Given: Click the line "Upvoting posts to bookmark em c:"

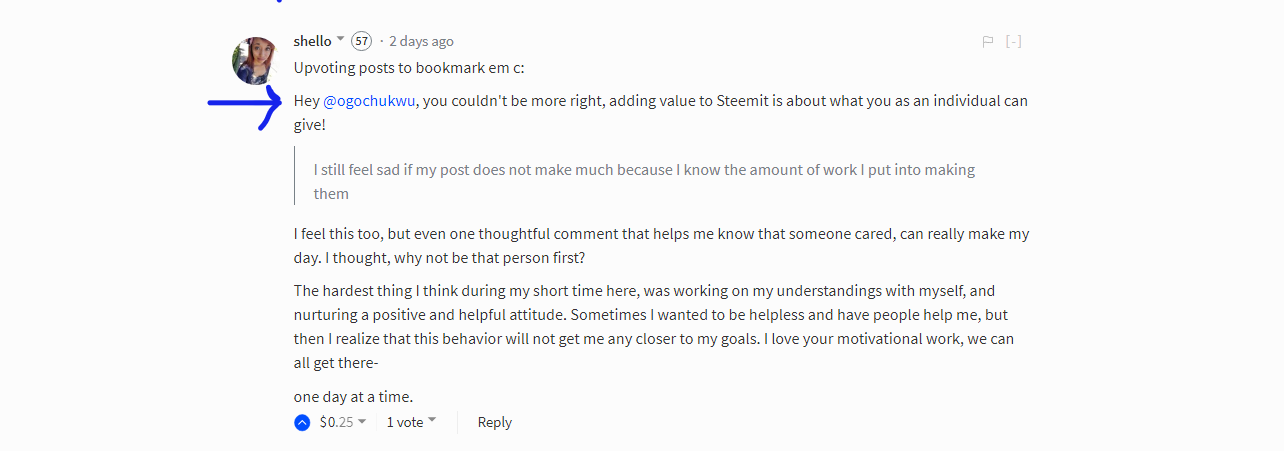Looking at the screenshot, I should click(409, 68).
